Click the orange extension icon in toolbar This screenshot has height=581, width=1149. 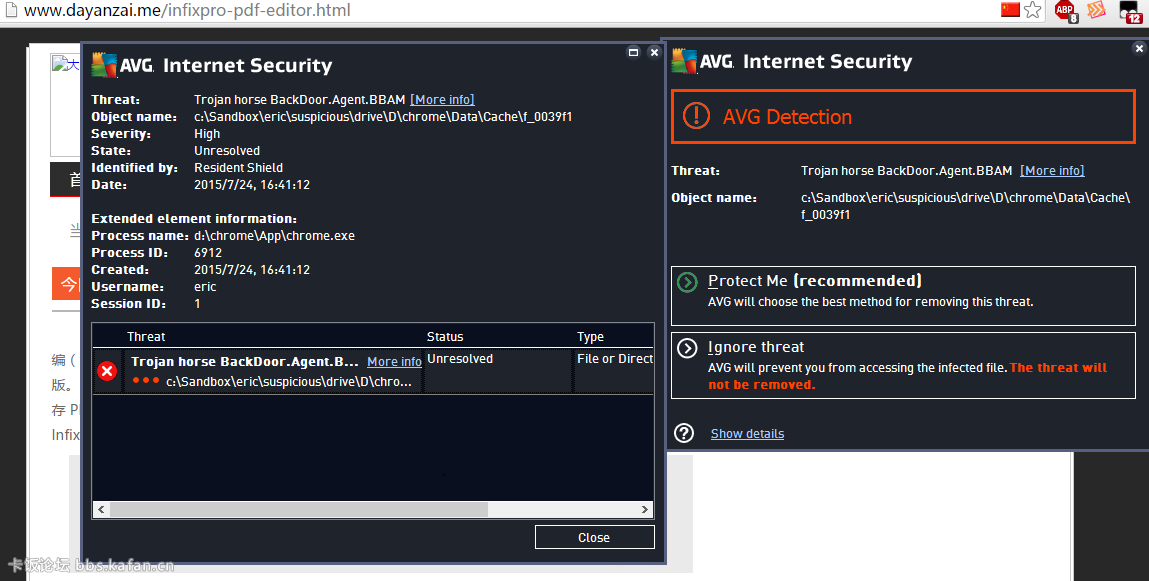pos(1097,10)
